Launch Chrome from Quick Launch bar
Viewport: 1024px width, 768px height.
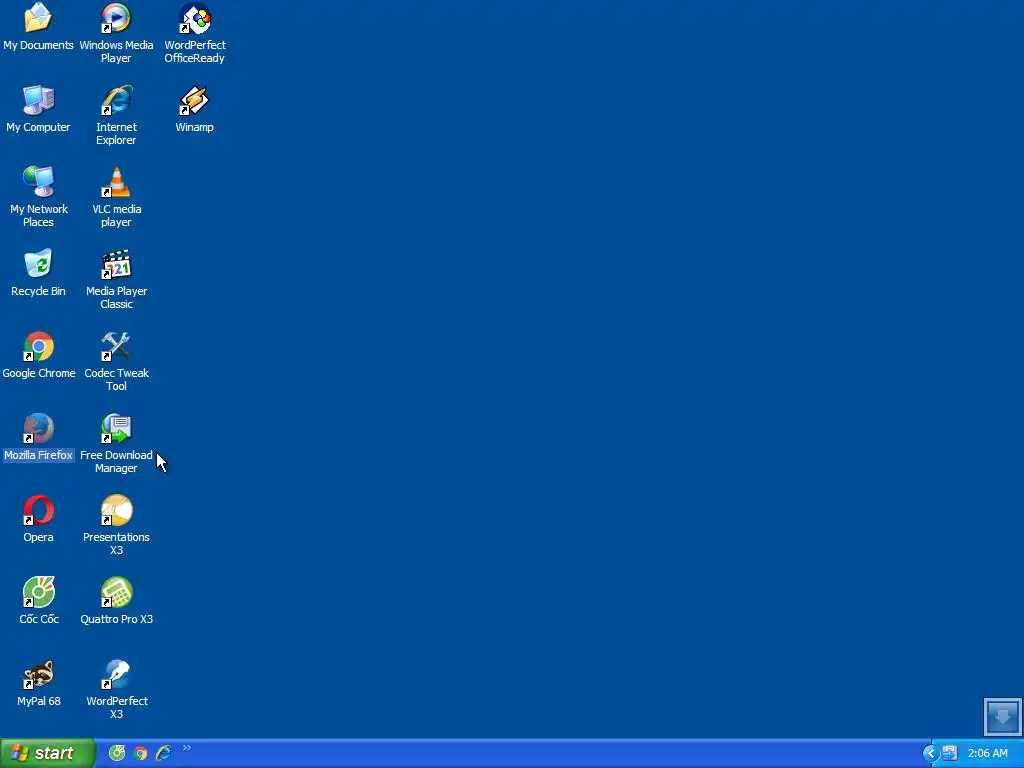tap(140, 754)
